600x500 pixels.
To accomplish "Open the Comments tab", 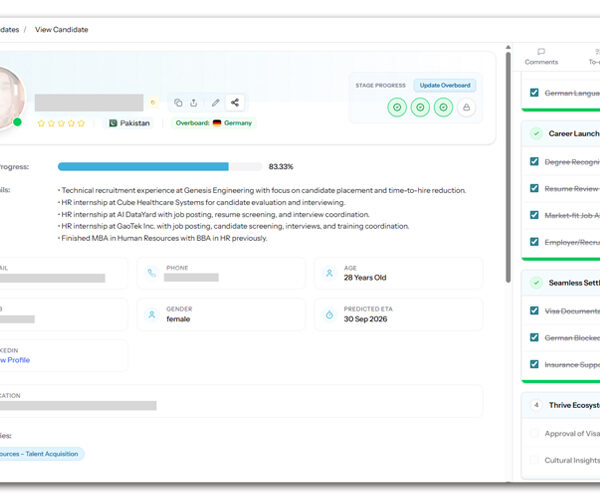I will pos(541,57).
